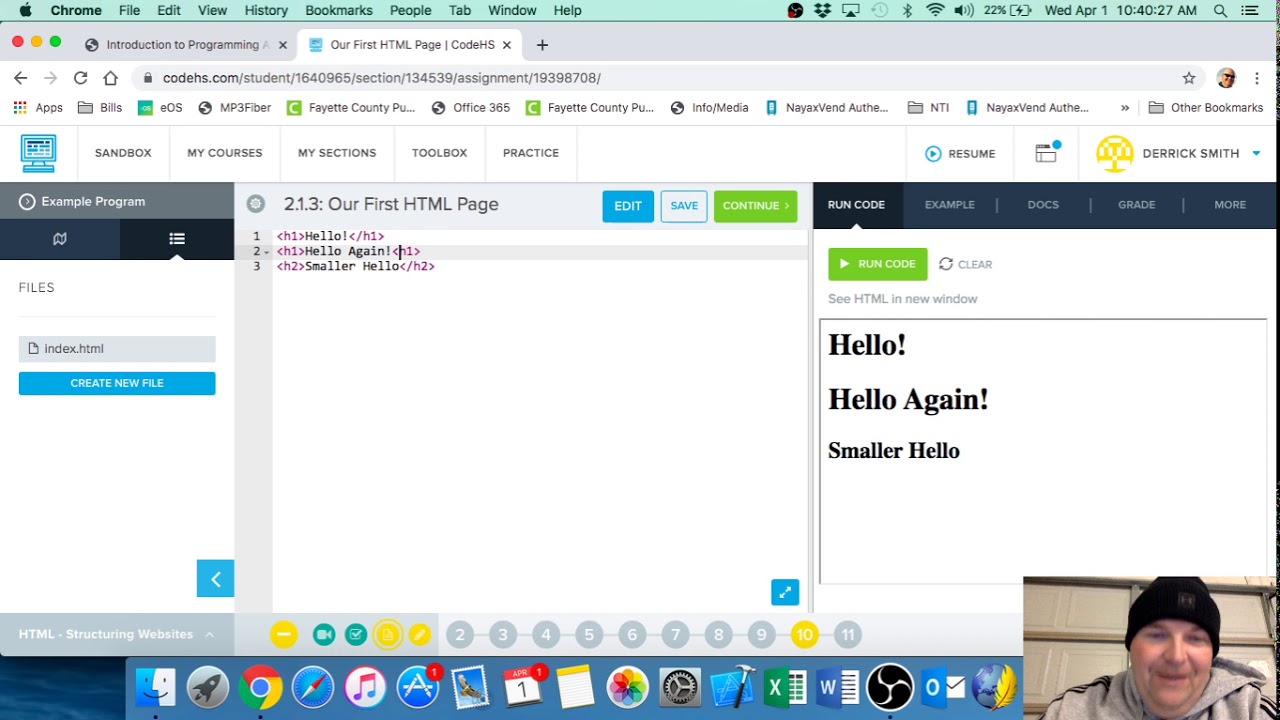Click the CLEAR output button
Image resolution: width=1280 pixels, height=720 pixels.
click(966, 264)
